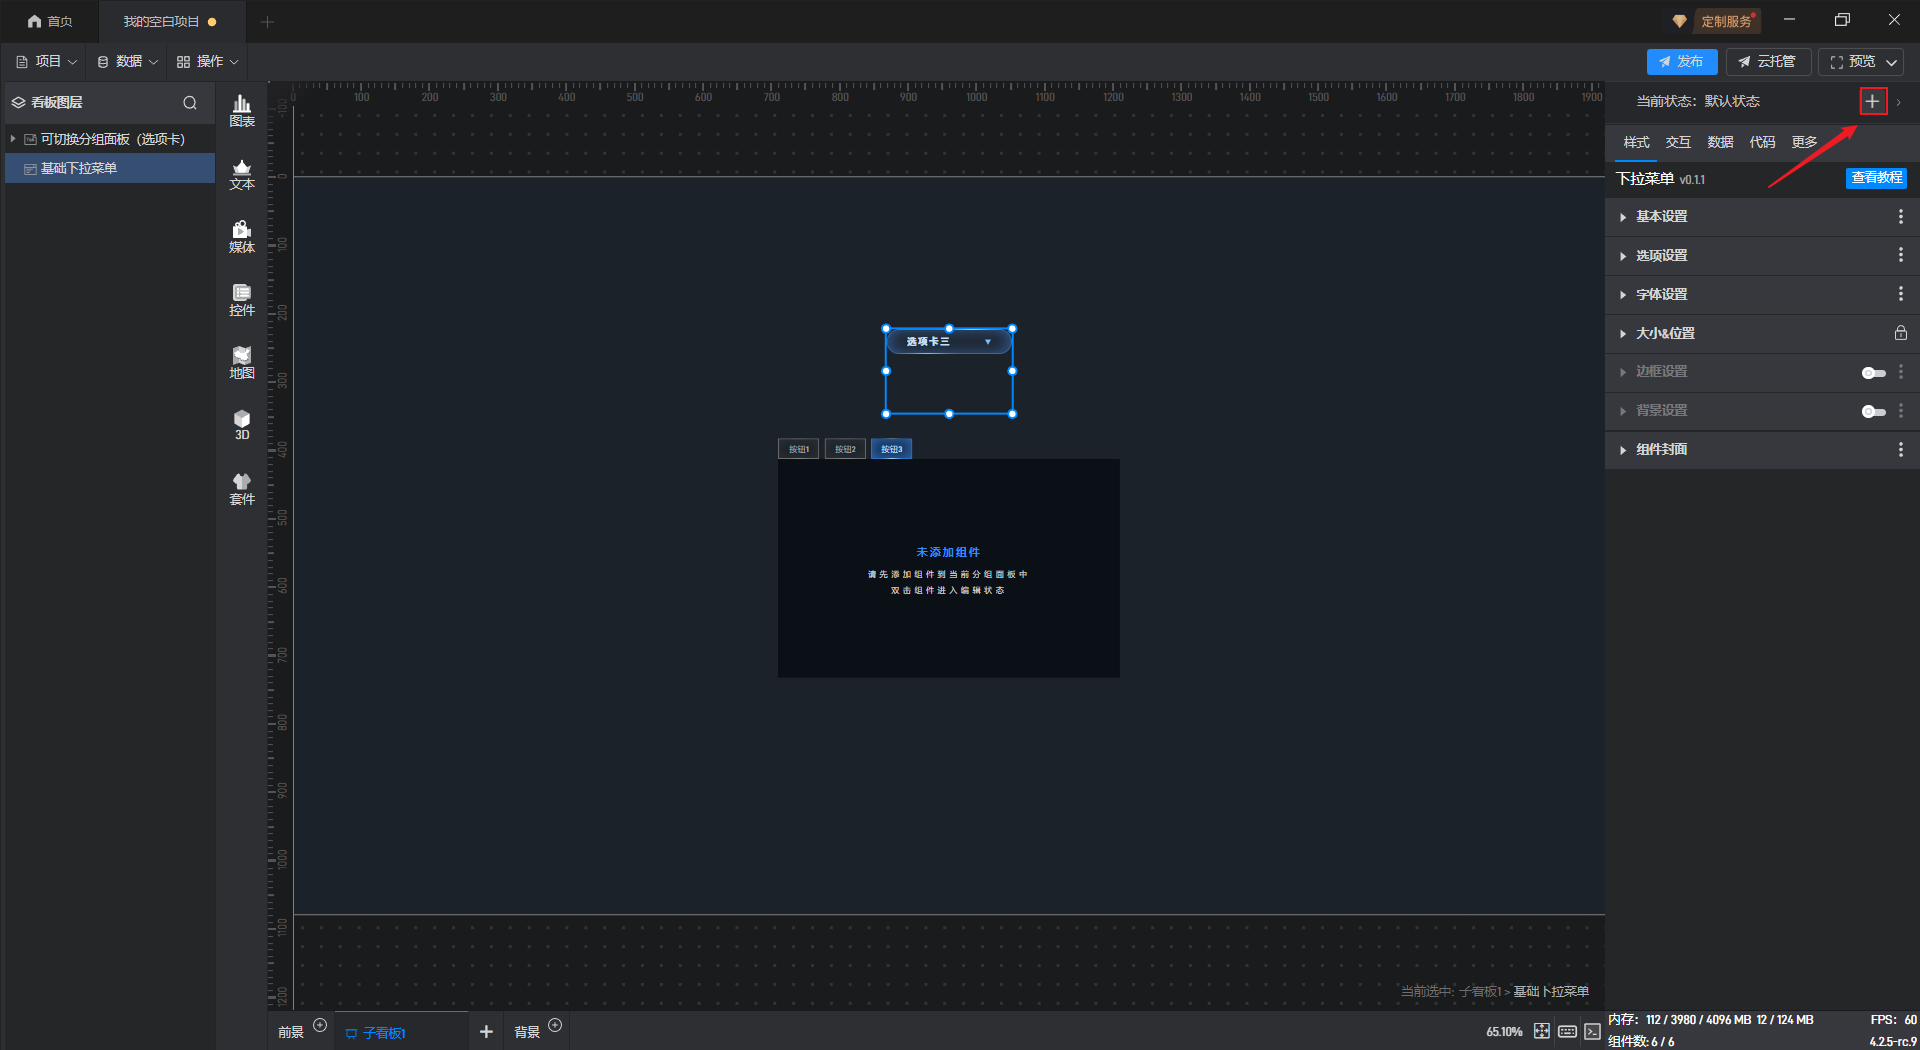Click the 发布 publish button
The width and height of the screenshot is (1920, 1050).
coord(1681,62)
